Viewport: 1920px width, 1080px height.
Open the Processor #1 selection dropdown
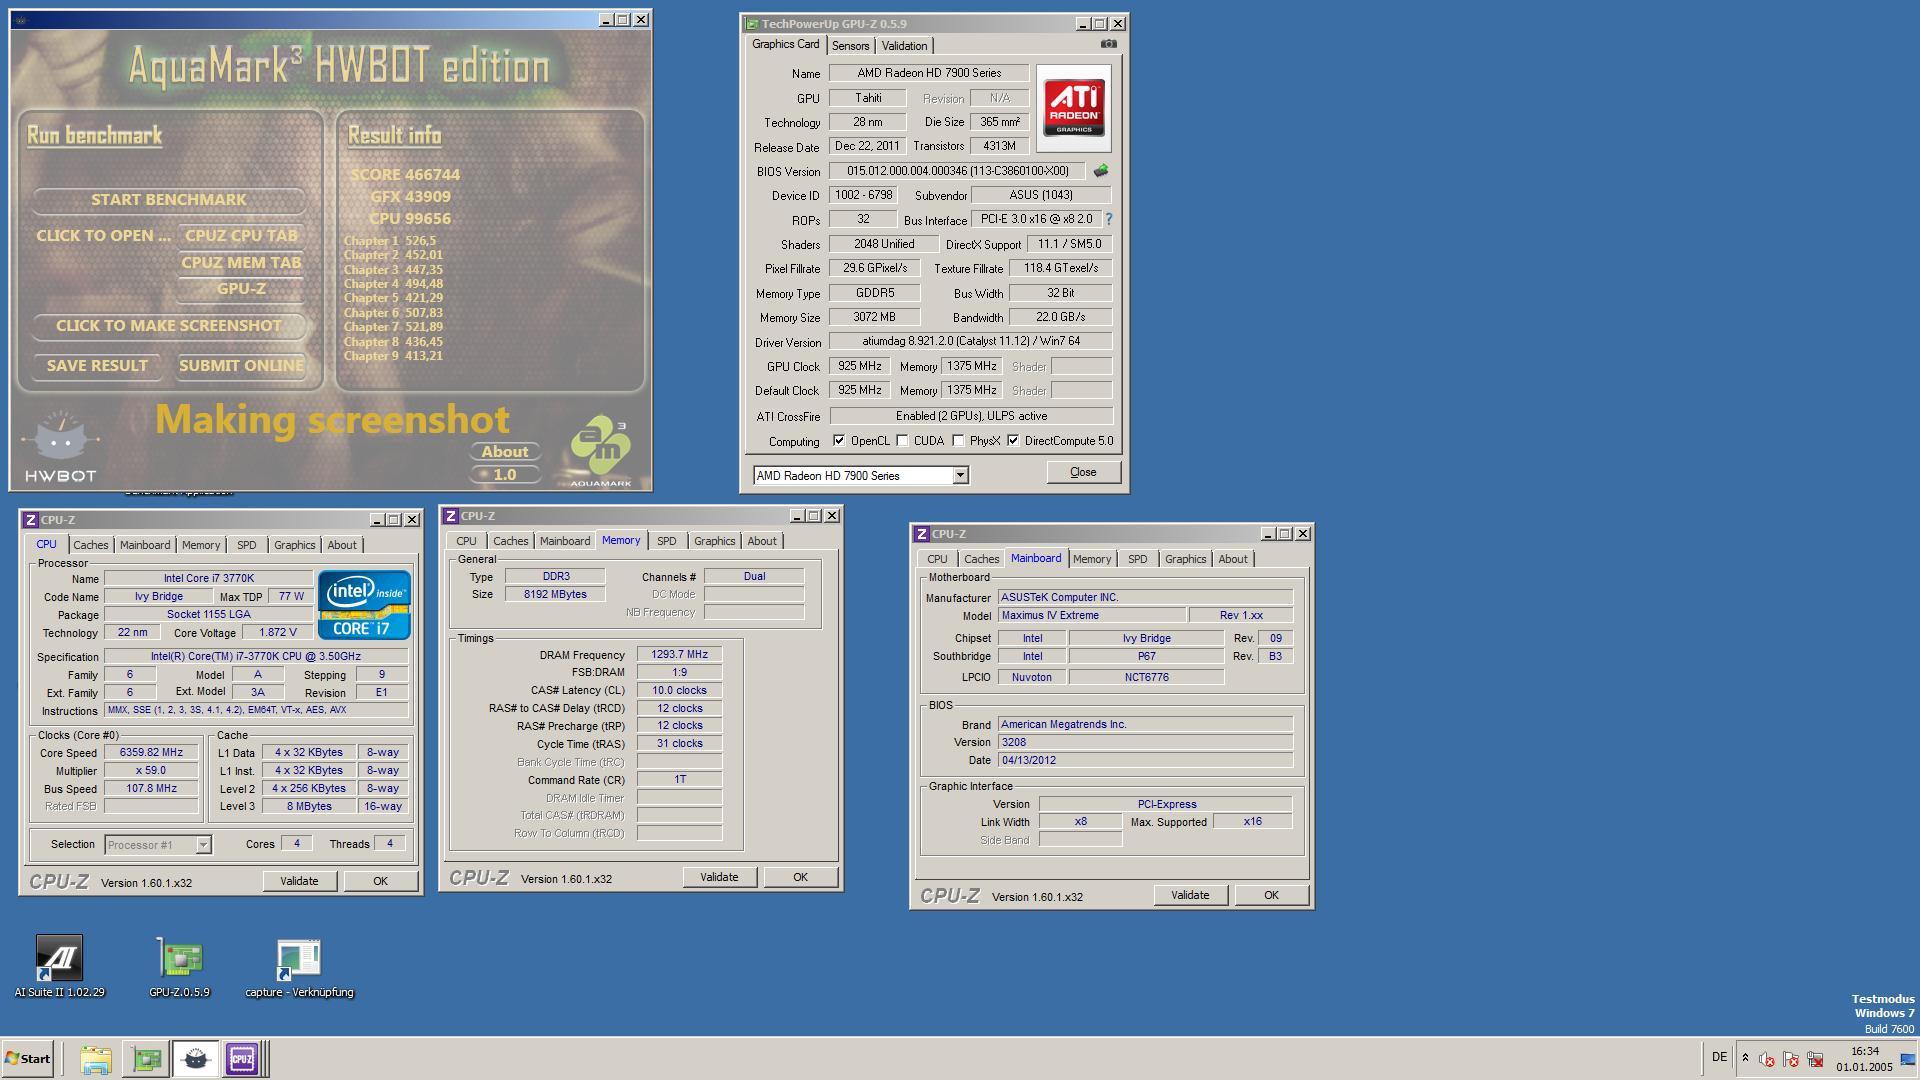pos(203,845)
